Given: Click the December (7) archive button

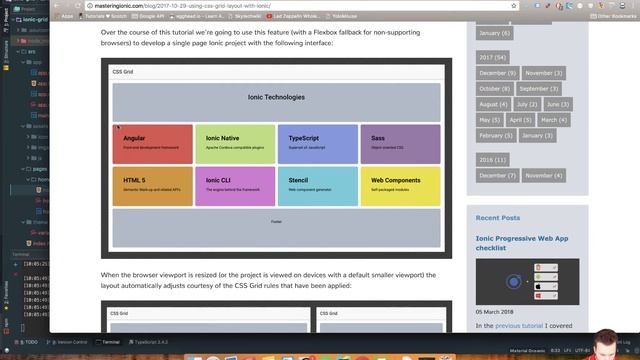Looking at the screenshot, I should point(498,176).
